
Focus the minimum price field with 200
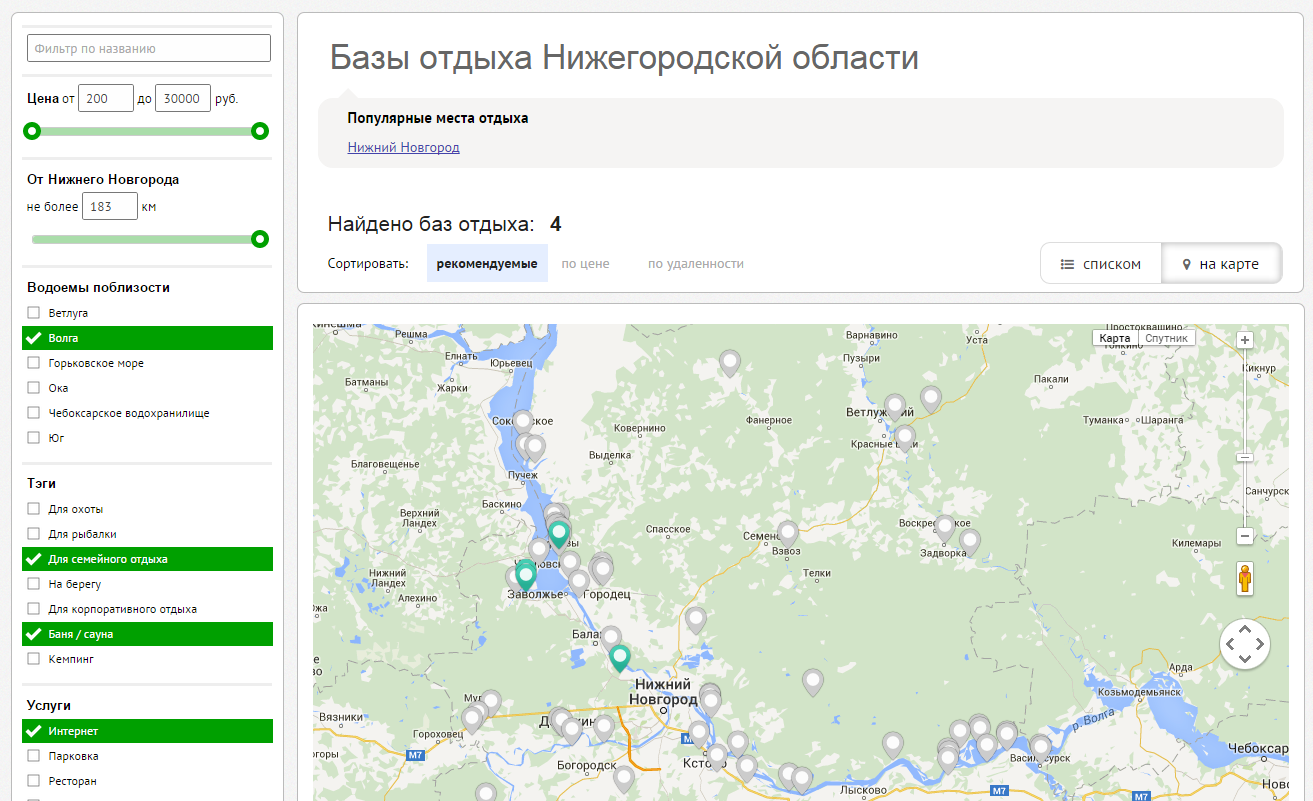pyautogui.click(x=106, y=98)
